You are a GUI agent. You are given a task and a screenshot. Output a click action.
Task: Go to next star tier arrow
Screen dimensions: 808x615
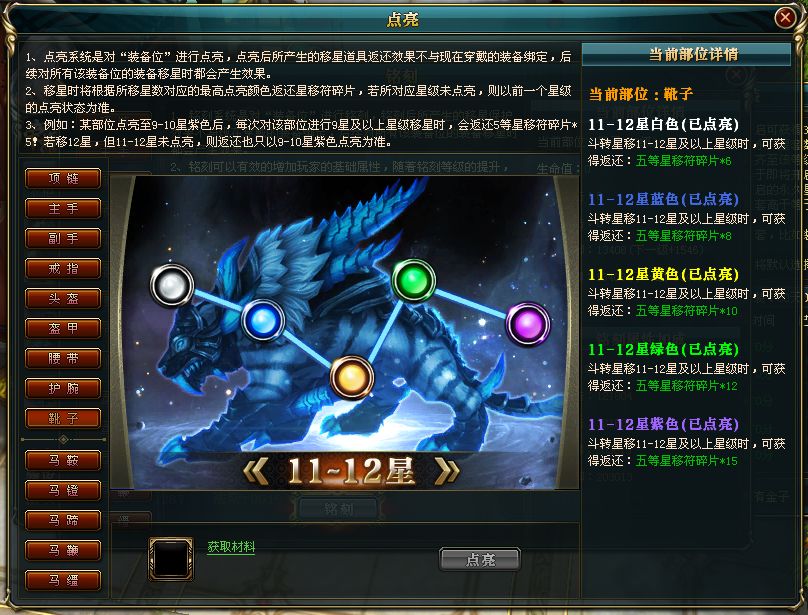(446, 471)
